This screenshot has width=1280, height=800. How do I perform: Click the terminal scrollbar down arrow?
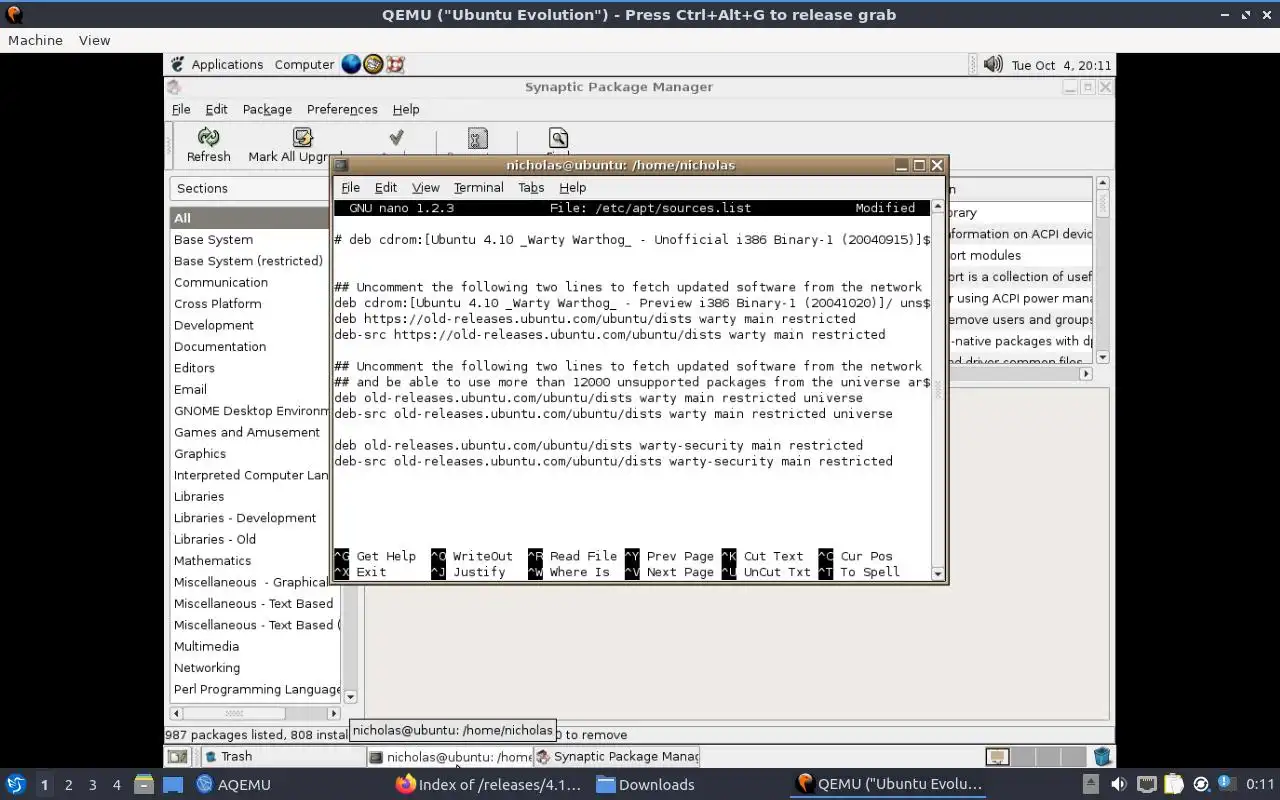(x=938, y=573)
